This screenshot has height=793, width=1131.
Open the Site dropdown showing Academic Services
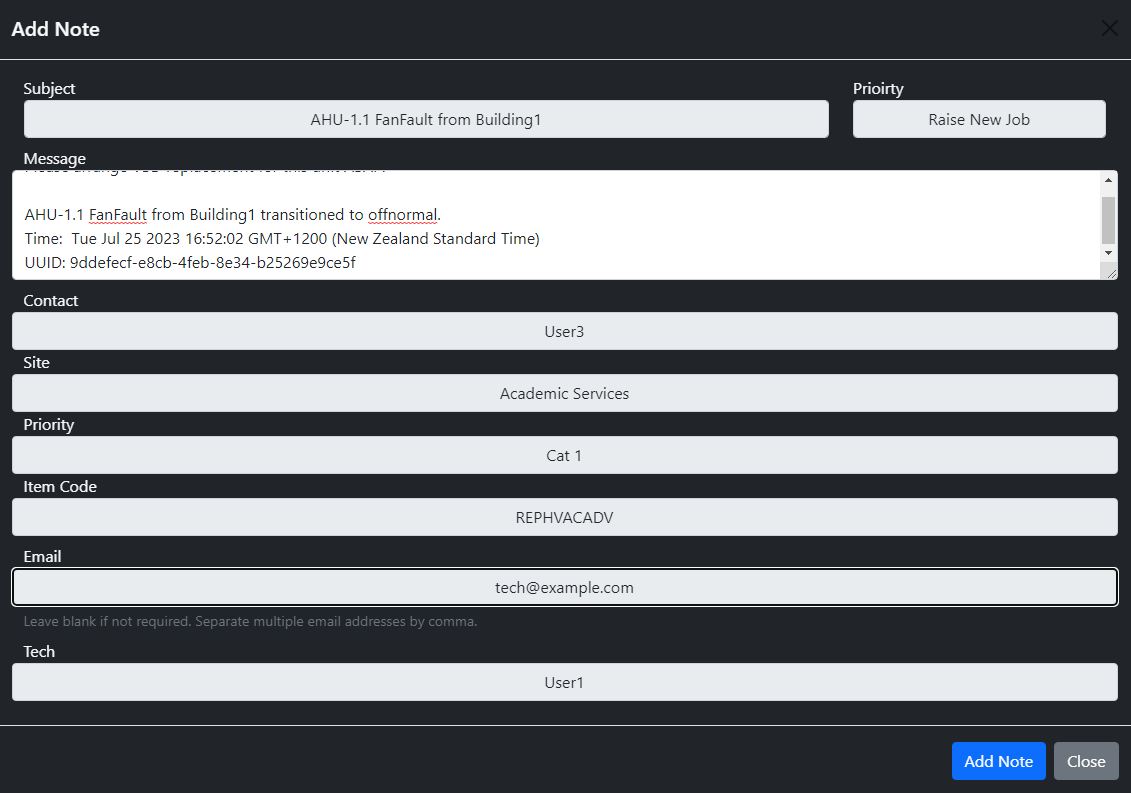coord(564,393)
